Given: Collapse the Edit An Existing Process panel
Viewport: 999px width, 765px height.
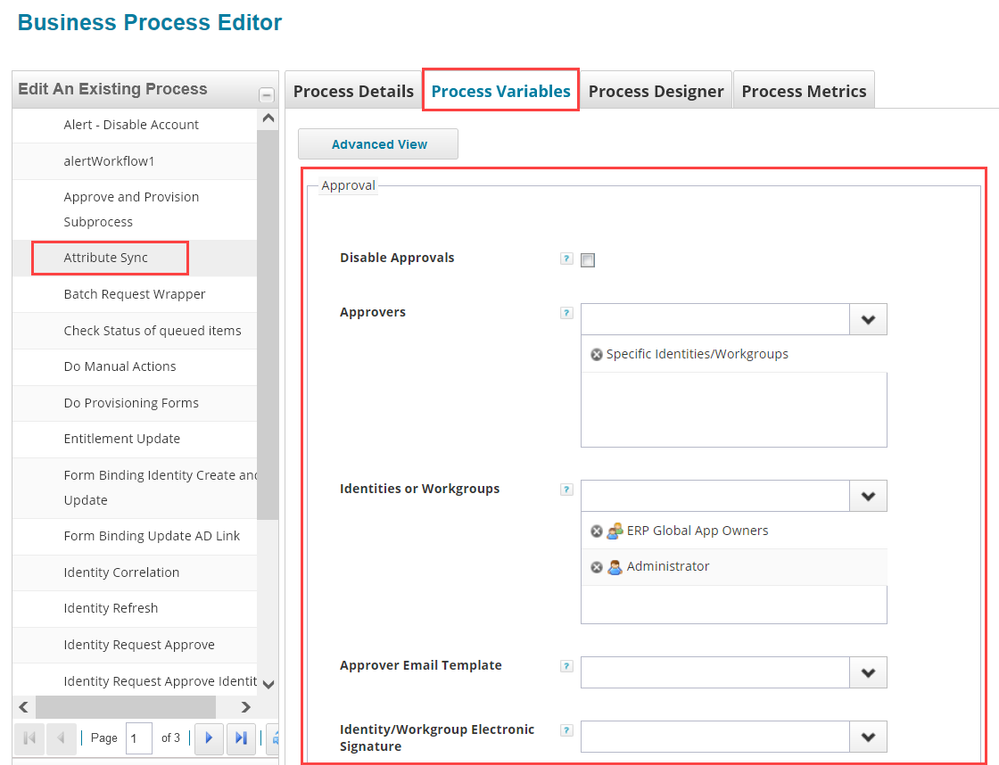Looking at the screenshot, I should pyautogui.click(x=266, y=95).
